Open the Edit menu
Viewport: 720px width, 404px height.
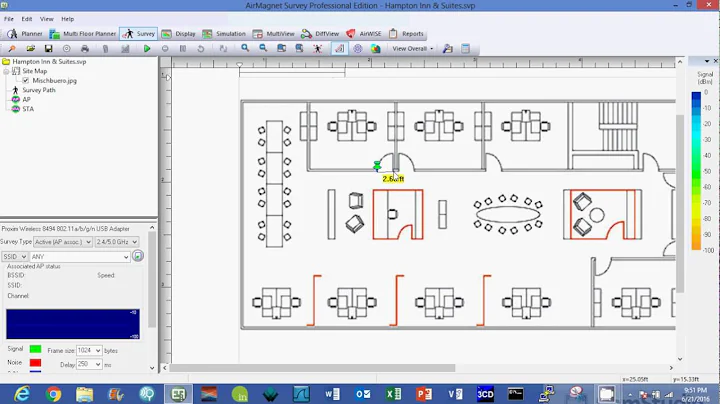tap(27, 19)
